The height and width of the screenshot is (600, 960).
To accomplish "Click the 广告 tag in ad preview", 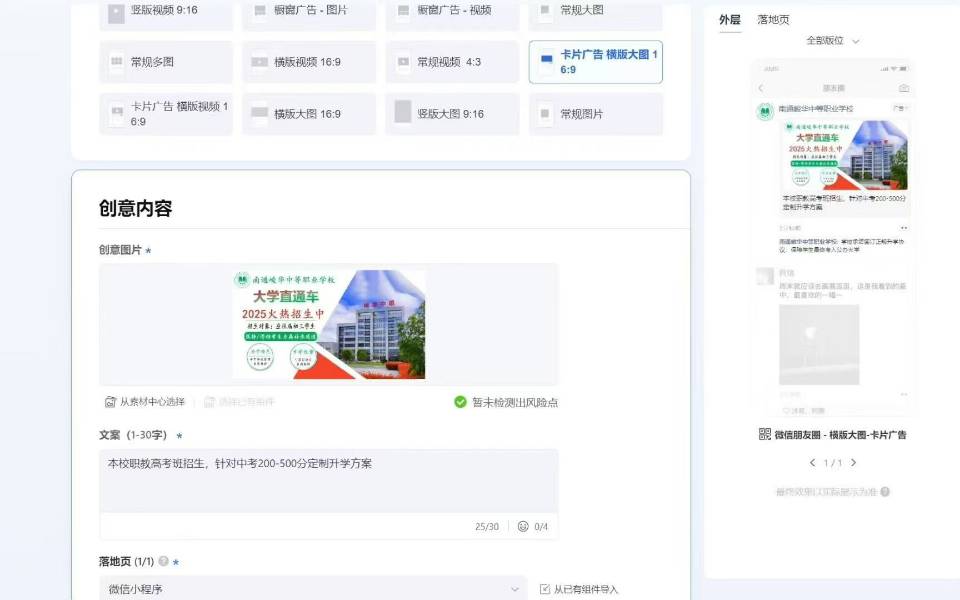I will pyautogui.click(x=899, y=108).
